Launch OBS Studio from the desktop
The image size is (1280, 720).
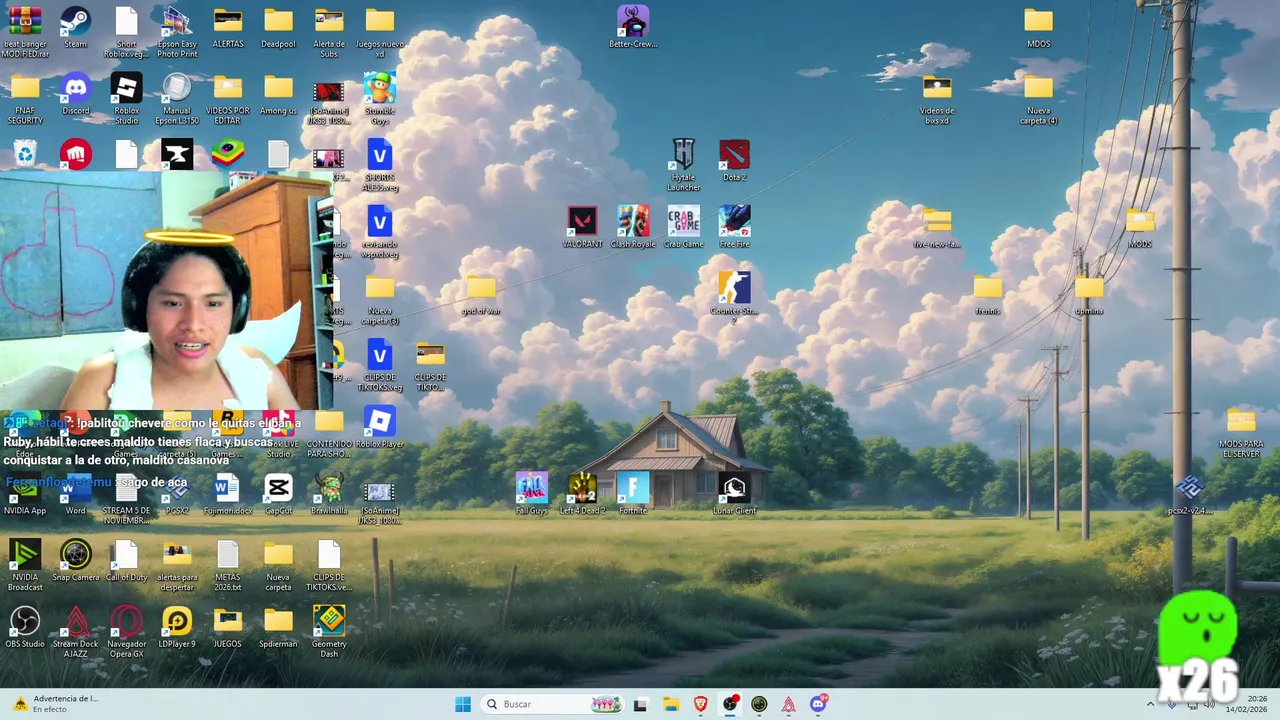(25, 627)
